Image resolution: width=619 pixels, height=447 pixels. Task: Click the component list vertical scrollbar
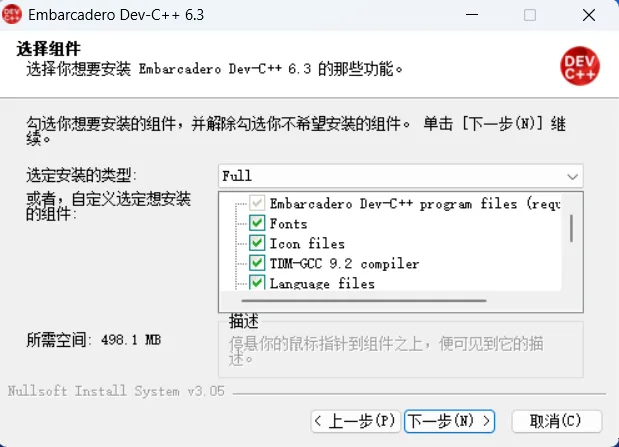coord(571,228)
